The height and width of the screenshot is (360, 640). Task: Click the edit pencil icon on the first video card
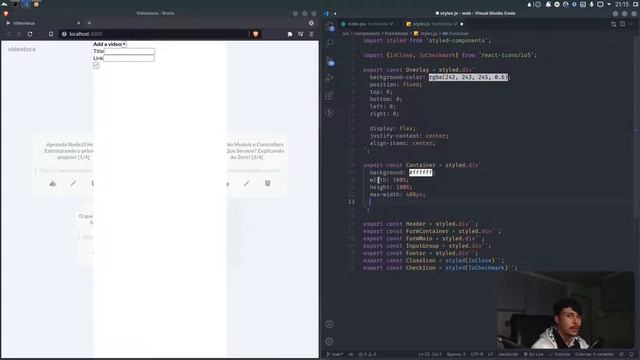click(73, 184)
